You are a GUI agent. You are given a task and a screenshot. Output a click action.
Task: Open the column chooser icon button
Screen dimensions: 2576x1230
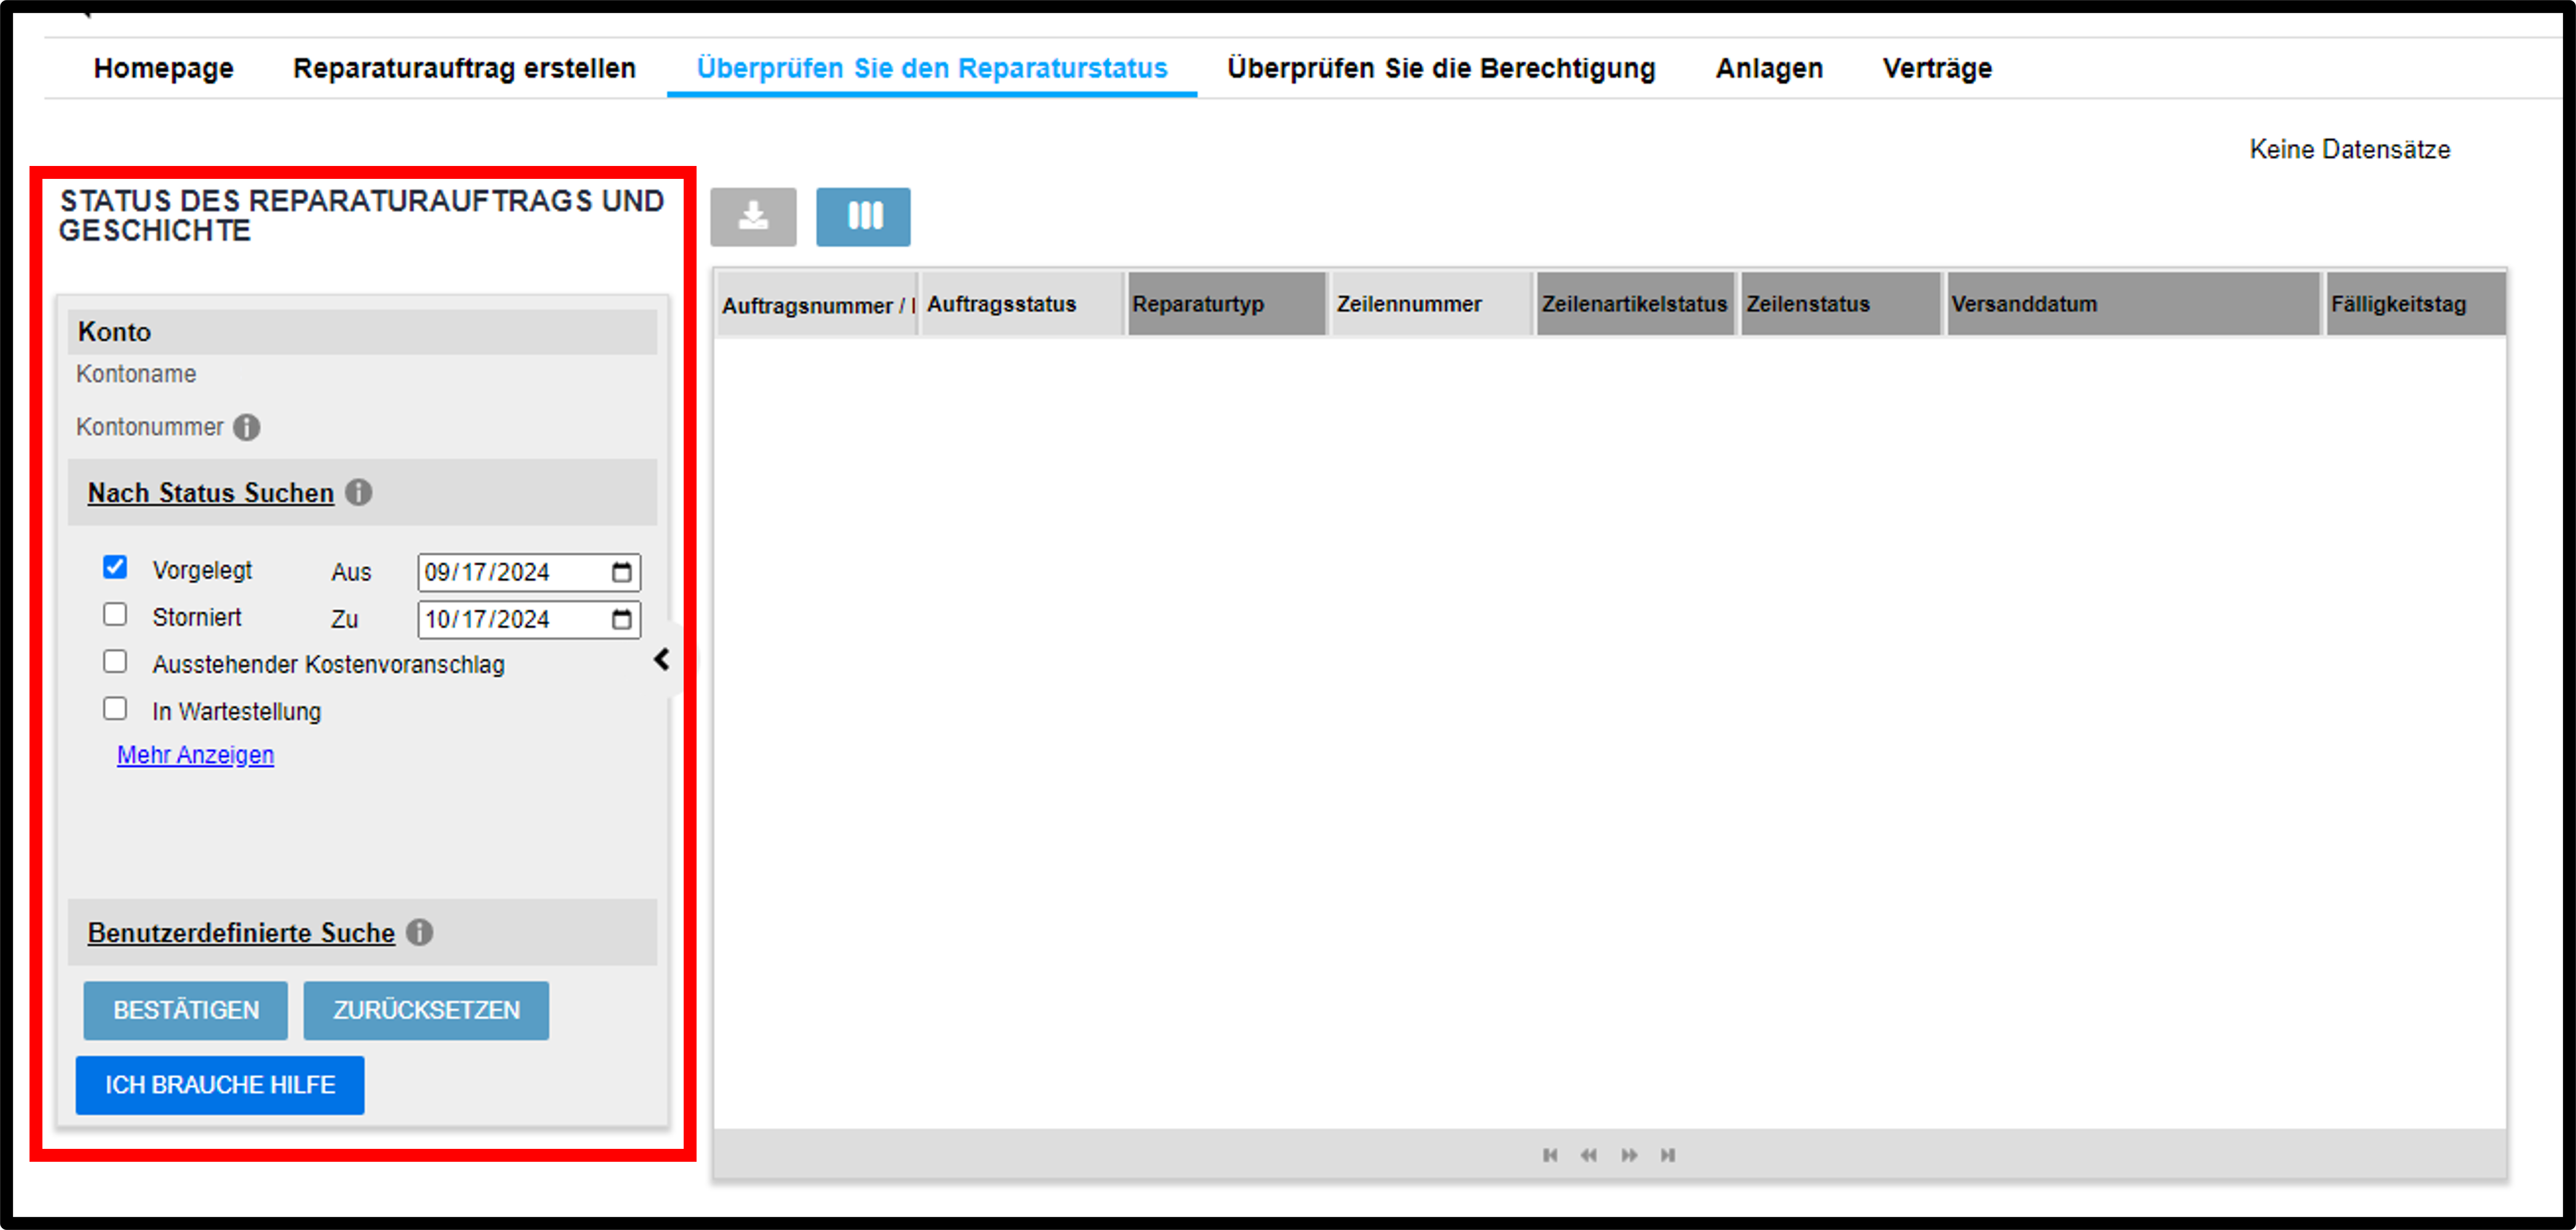click(x=863, y=216)
